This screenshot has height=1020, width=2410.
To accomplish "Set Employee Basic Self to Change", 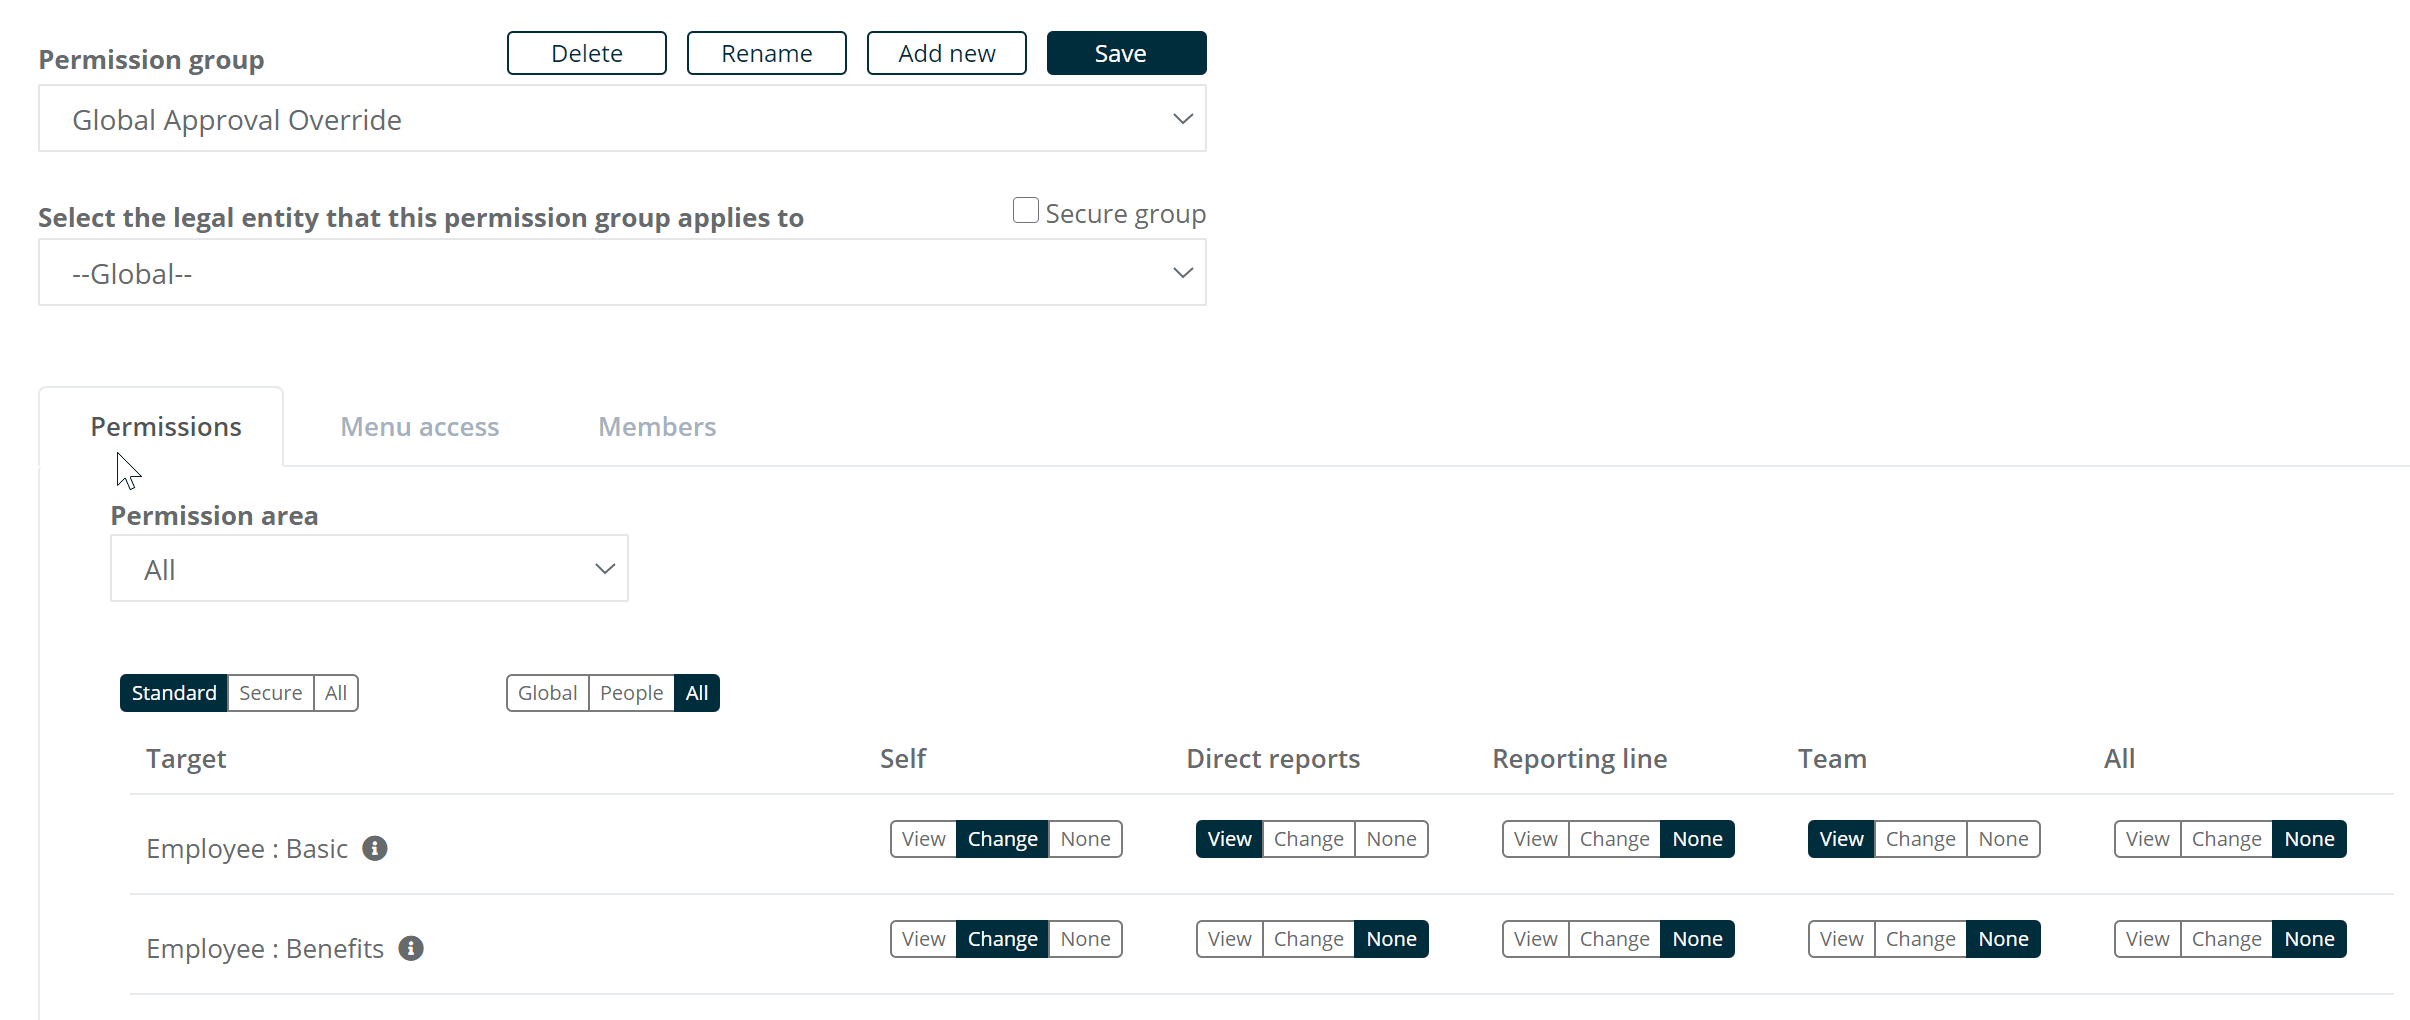I will click(x=1002, y=839).
